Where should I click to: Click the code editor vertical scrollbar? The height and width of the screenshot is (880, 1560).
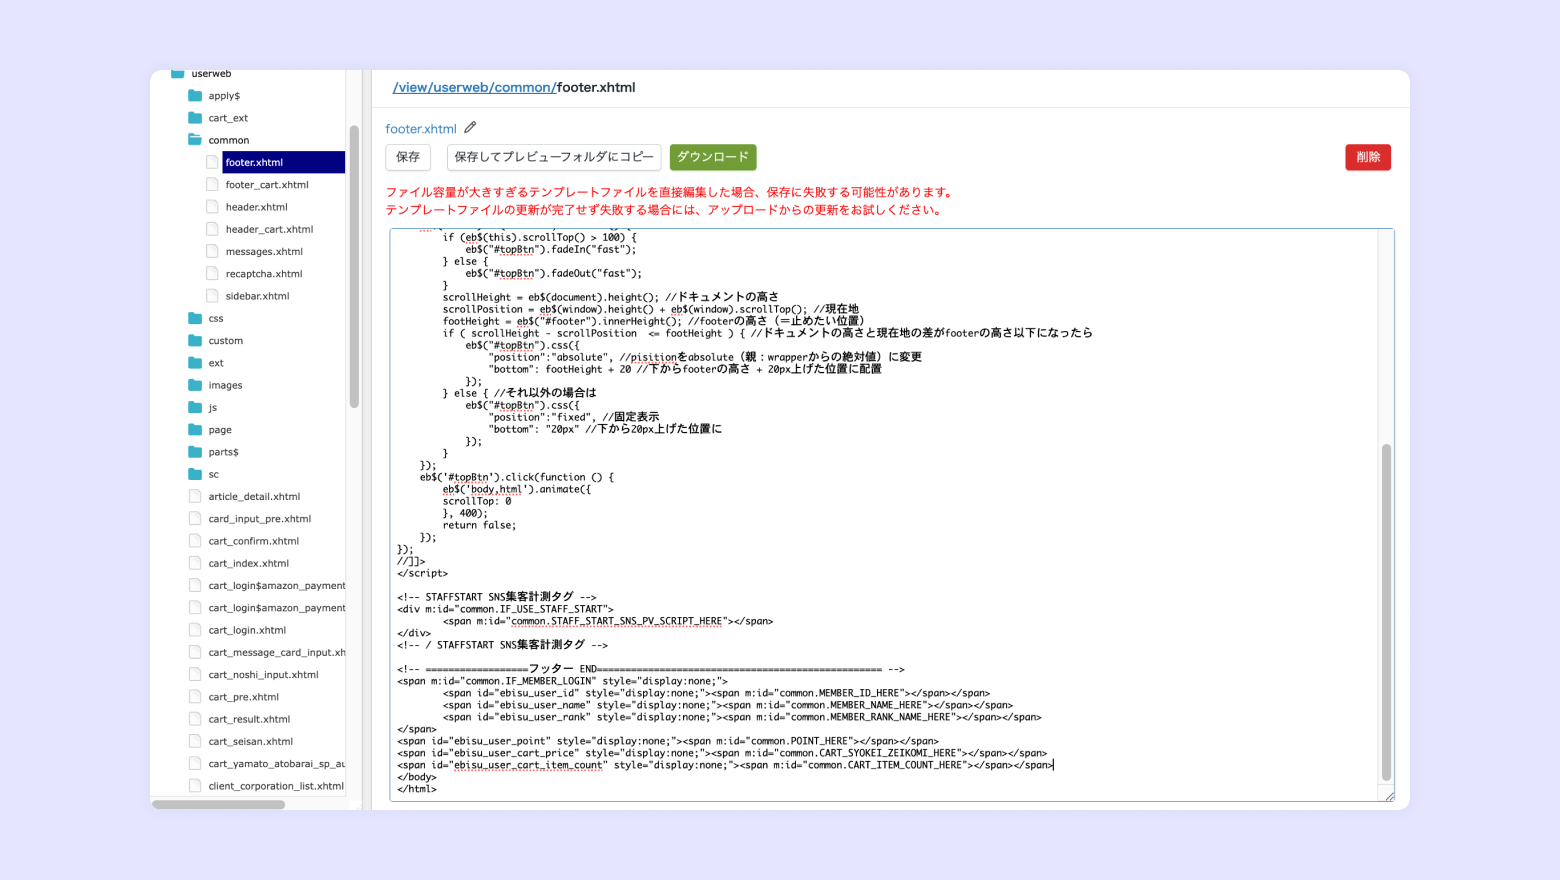pyautogui.click(x=1386, y=612)
